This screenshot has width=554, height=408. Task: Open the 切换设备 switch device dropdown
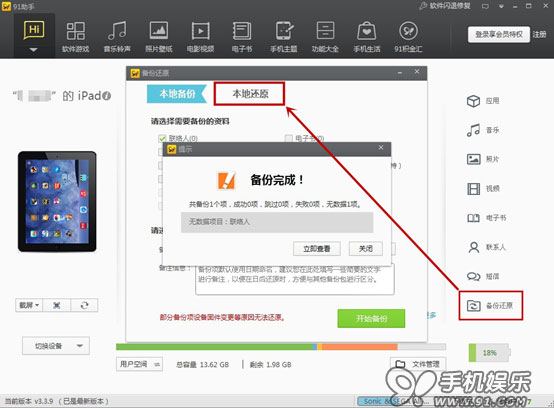[56, 346]
